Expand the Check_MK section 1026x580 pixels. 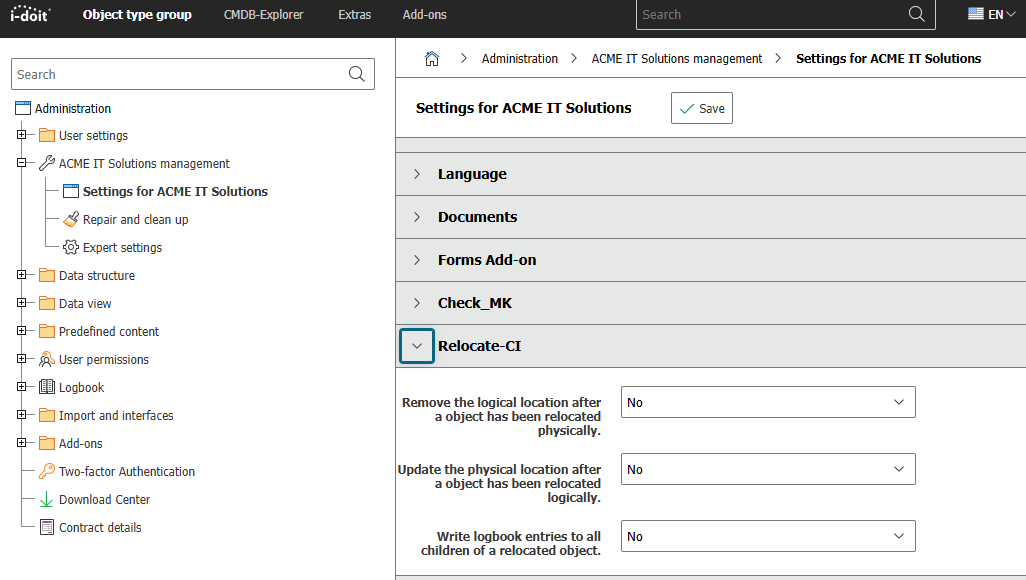(x=417, y=303)
